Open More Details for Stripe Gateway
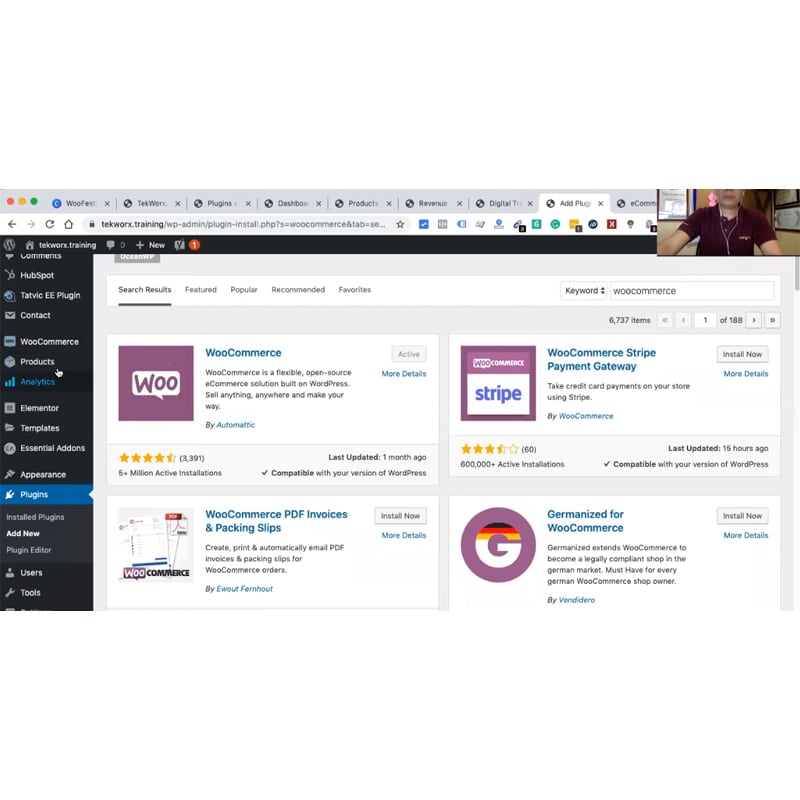The image size is (800, 800). 746,374
